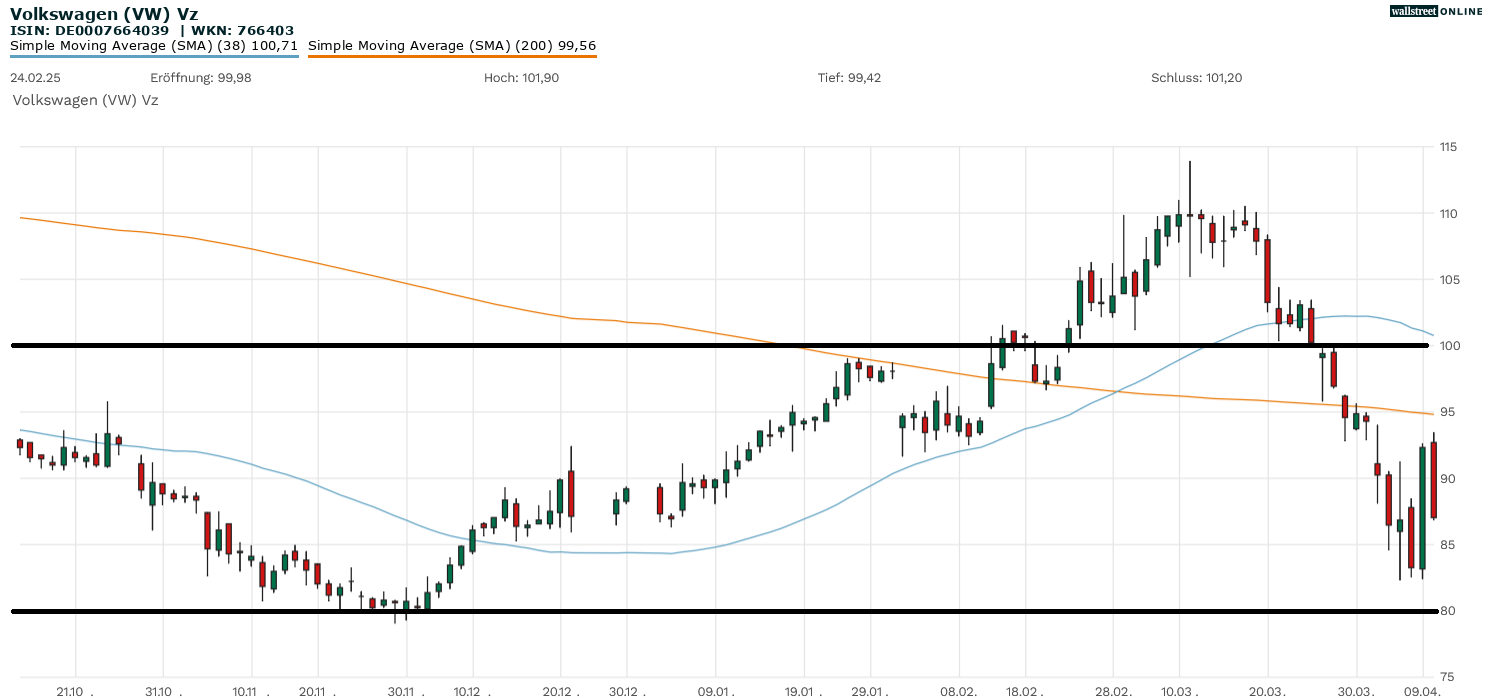The image size is (1490, 698).
Task: Click the blue SMA 38 legend underline
Action: [x=154, y=57]
